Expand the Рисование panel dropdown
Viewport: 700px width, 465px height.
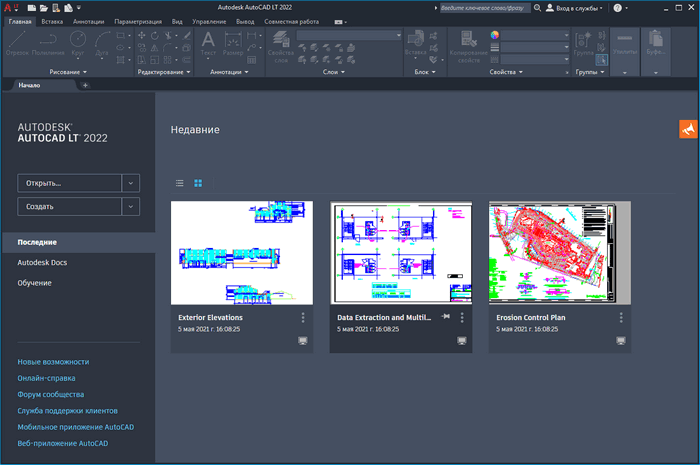pyautogui.click(x=84, y=72)
